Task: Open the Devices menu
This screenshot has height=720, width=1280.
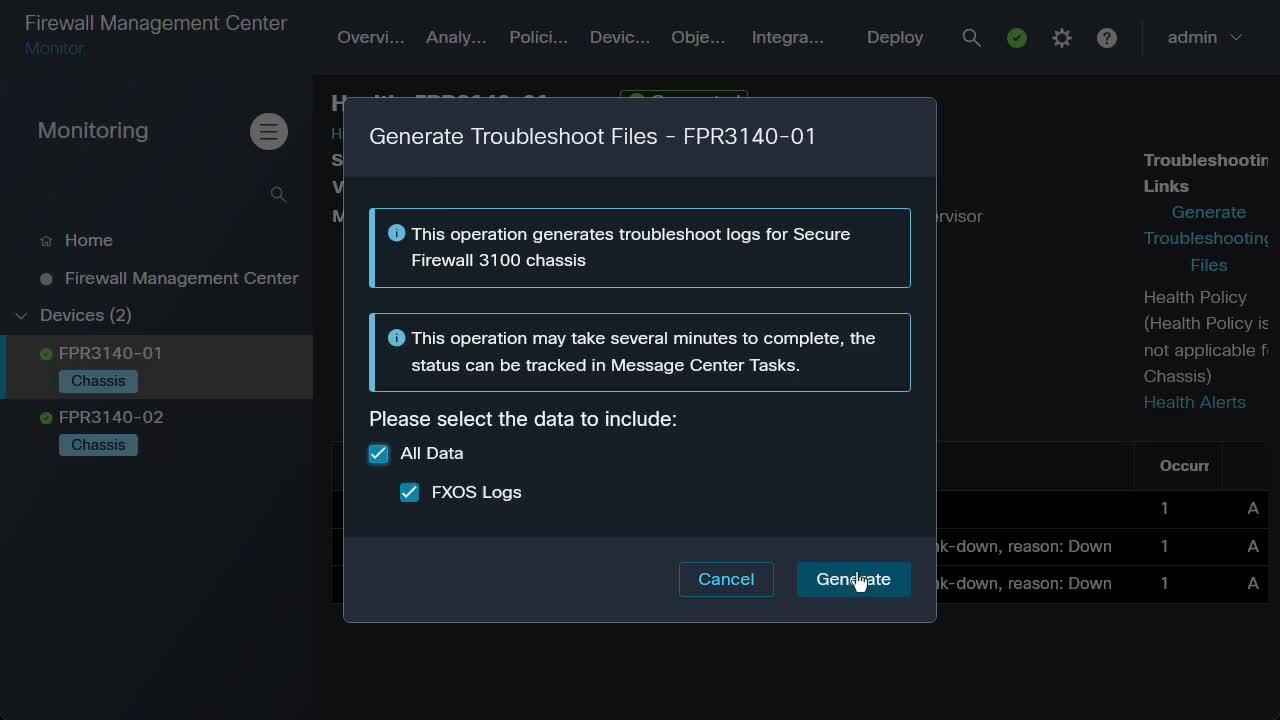Action: pyautogui.click(x=620, y=37)
